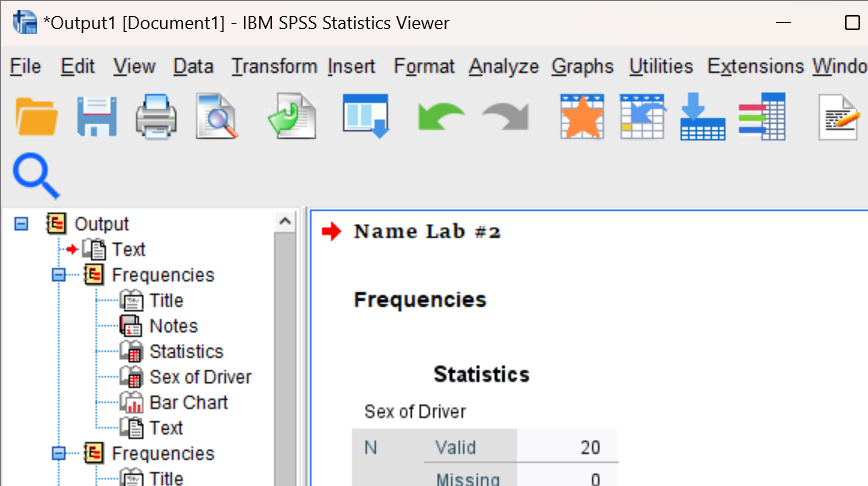Click the Go to Data star icon
This screenshot has height=486, width=868.
pos(582,117)
